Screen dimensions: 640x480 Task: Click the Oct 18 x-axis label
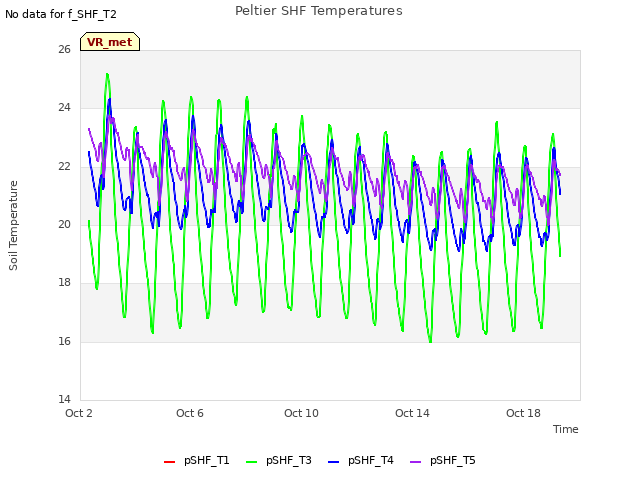click(x=523, y=413)
